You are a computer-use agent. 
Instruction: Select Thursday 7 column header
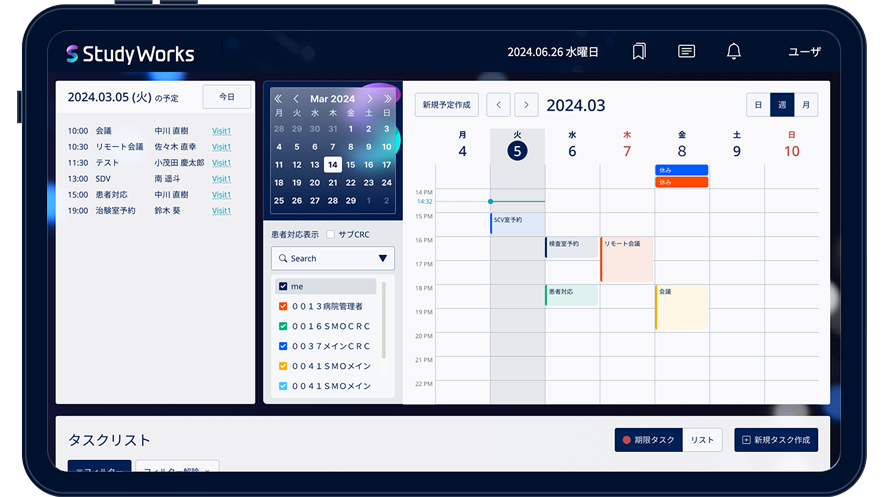(627, 146)
